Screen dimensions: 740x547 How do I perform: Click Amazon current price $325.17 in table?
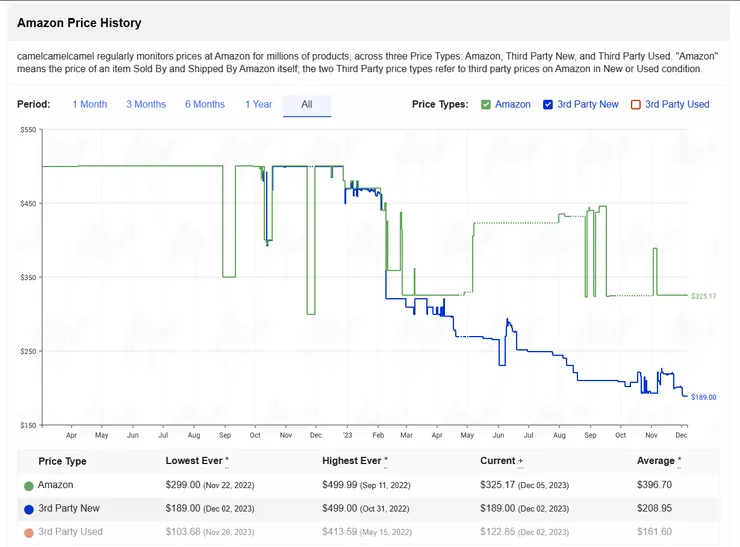tap(497, 485)
